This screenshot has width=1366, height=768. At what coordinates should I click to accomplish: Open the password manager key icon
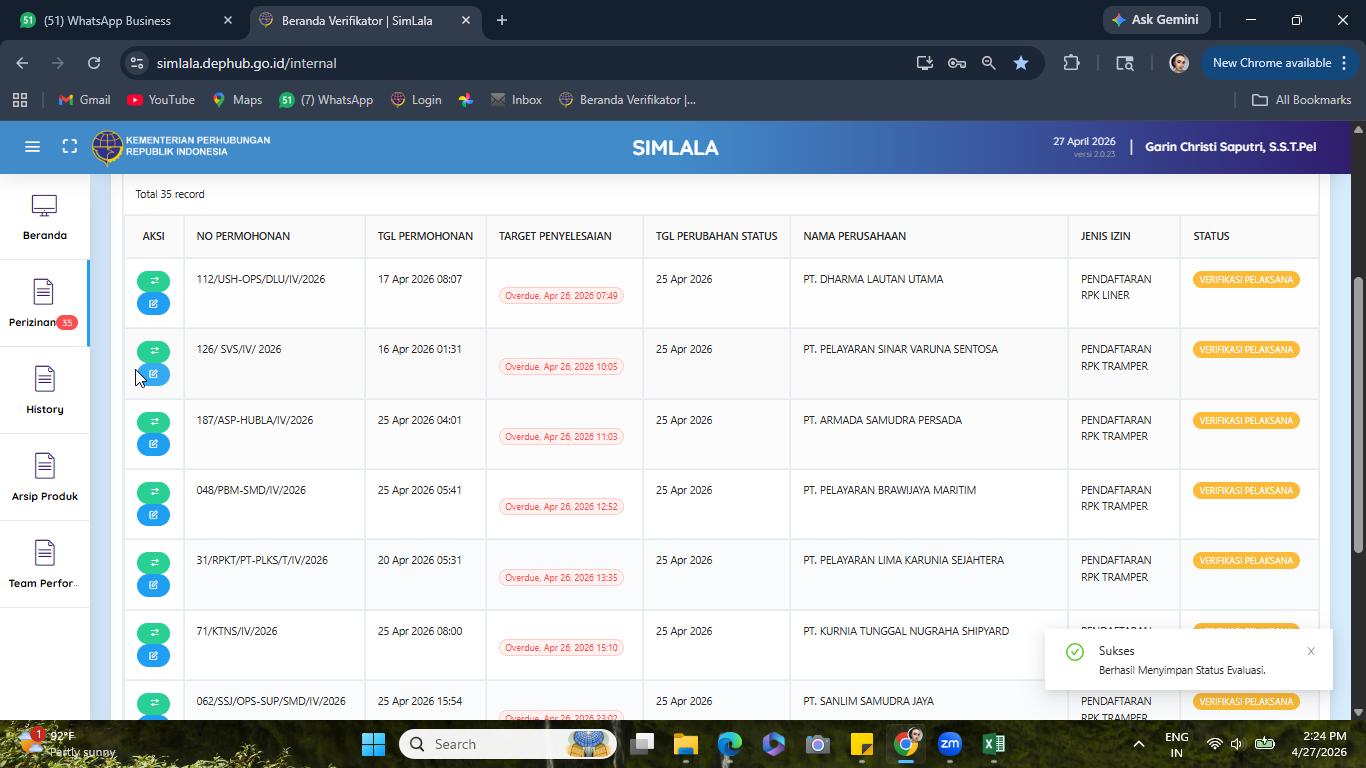957,63
